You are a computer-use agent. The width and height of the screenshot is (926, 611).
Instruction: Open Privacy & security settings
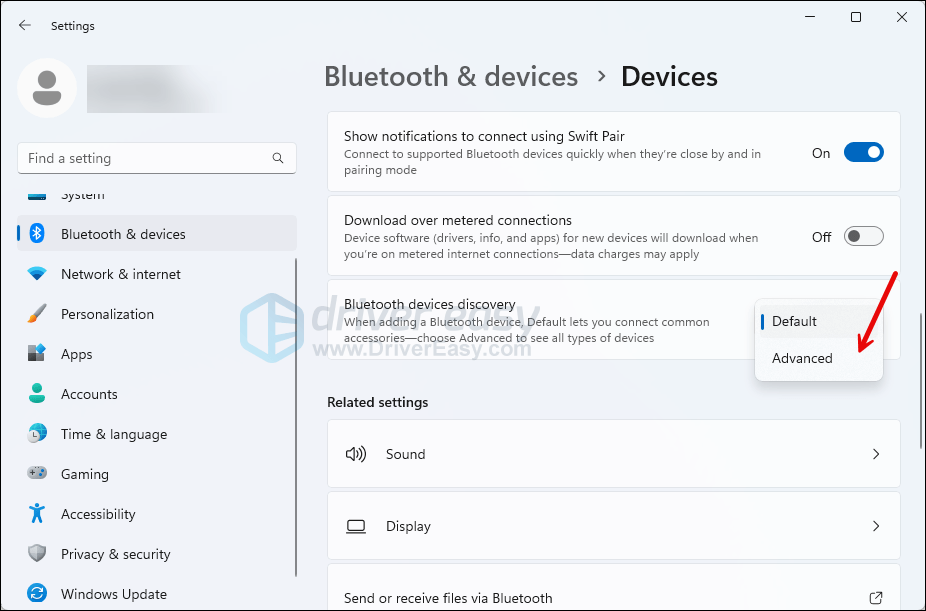pyautogui.click(x=115, y=554)
